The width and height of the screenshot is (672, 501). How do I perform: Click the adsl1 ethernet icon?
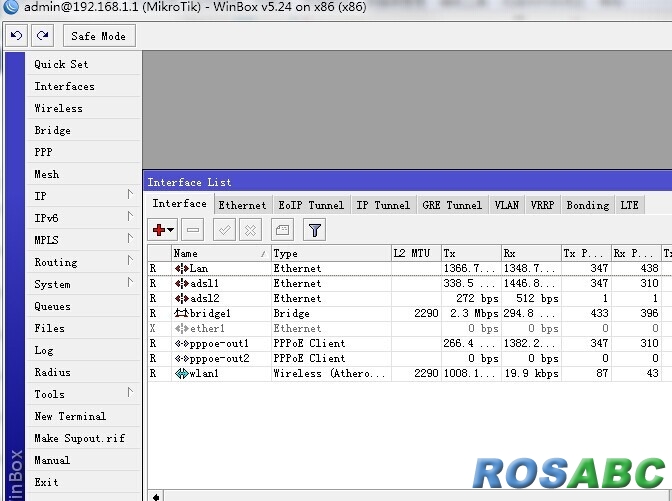181,284
